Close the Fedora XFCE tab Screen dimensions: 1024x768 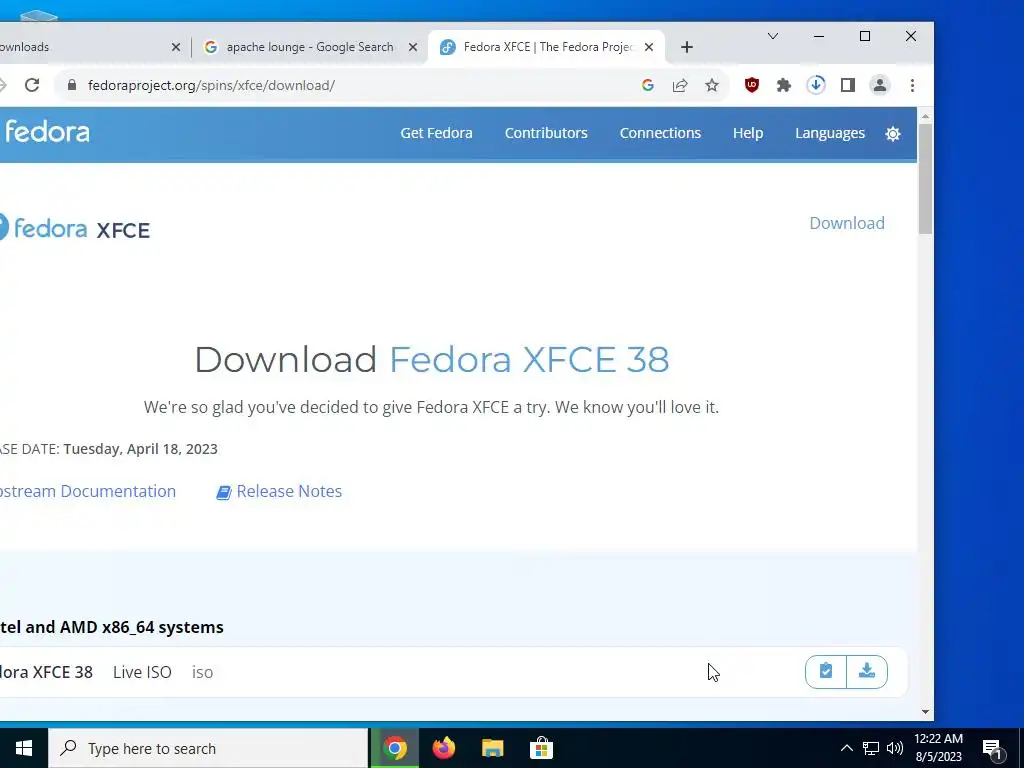click(x=648, y=47)
